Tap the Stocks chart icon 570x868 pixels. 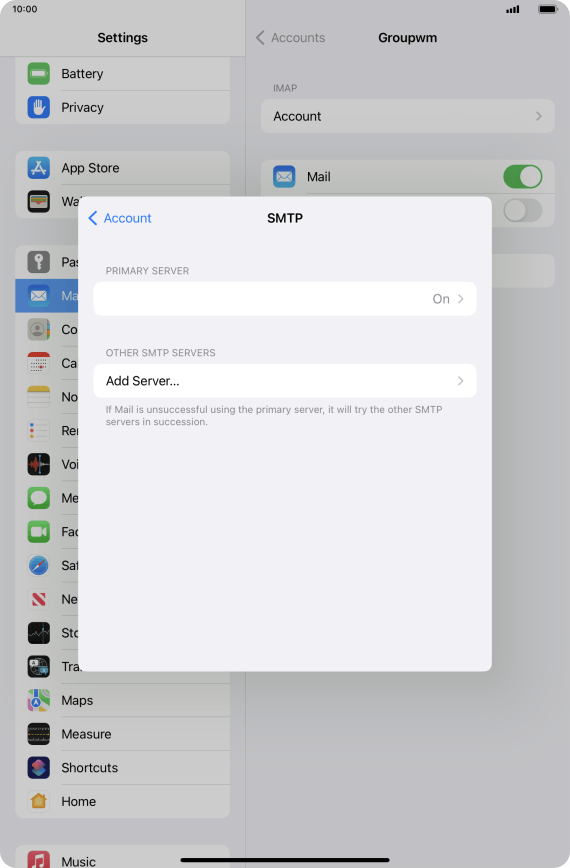(39, 633)
